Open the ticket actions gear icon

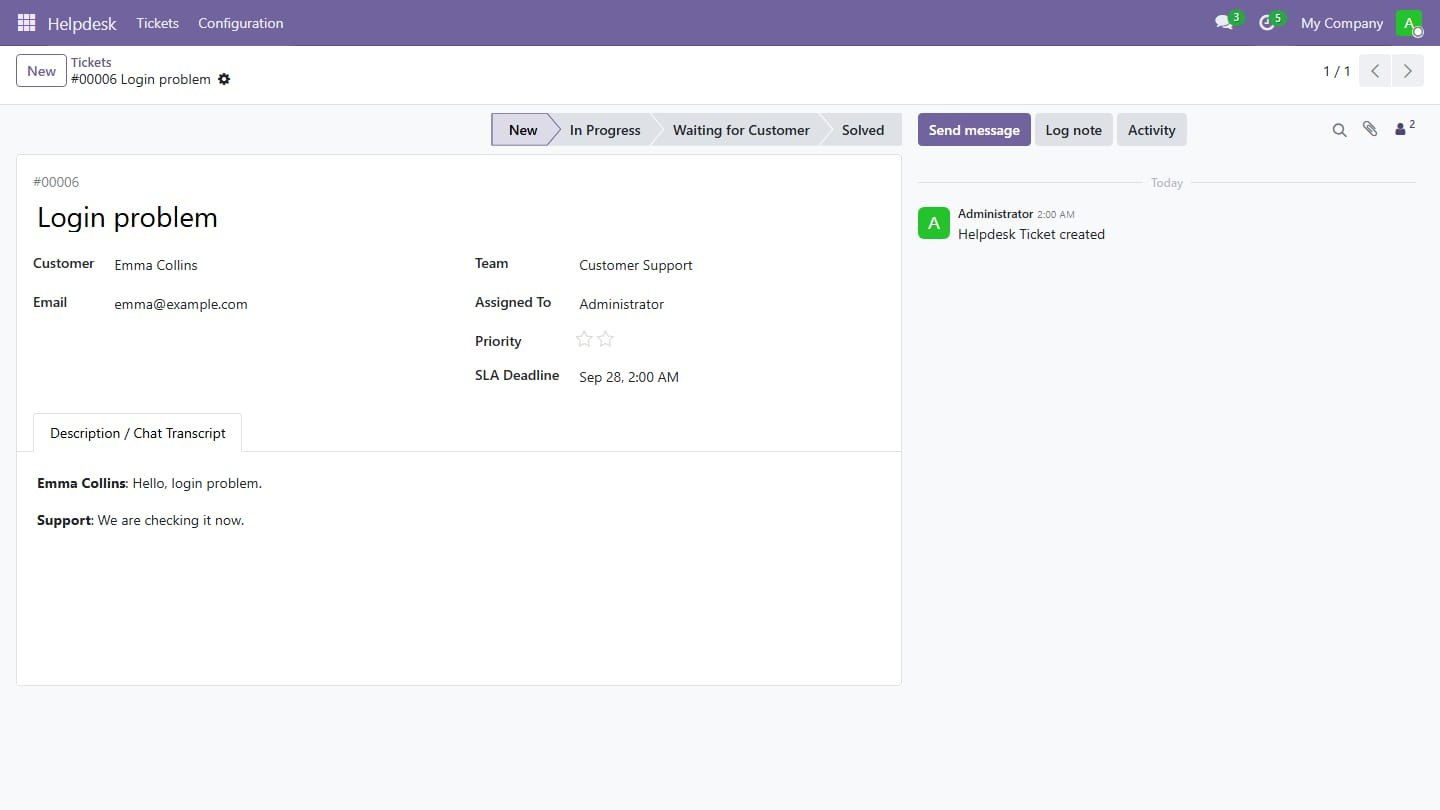tap(224, 79)
